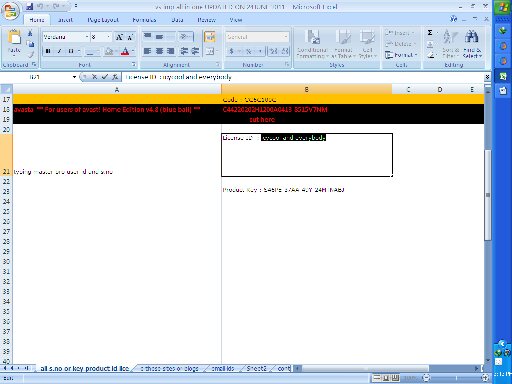The width and height of the screenshot is (512, 384).
Task: Click the Fill down icon in Editing
Action: [x=430, y=44]
